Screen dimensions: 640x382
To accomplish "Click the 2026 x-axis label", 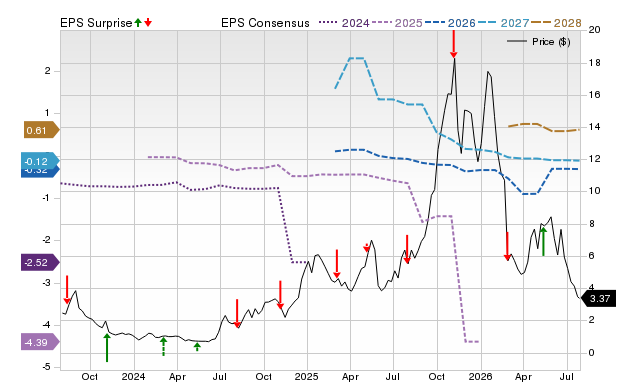I will point(480,376).
